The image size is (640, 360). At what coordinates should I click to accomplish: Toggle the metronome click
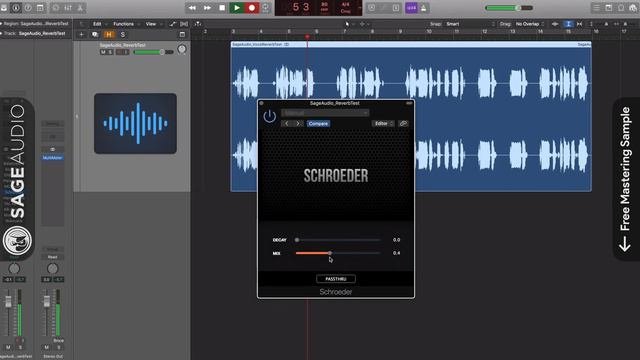click(423, 8)
